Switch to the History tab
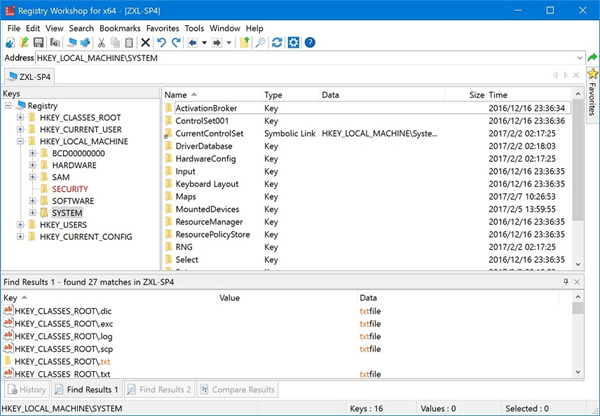The image size is (600, 416). pos(27,389)
